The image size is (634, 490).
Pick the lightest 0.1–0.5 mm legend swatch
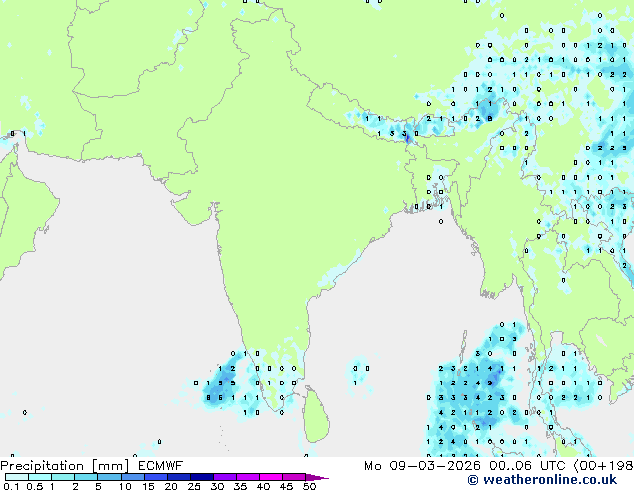tap(17, 477)
